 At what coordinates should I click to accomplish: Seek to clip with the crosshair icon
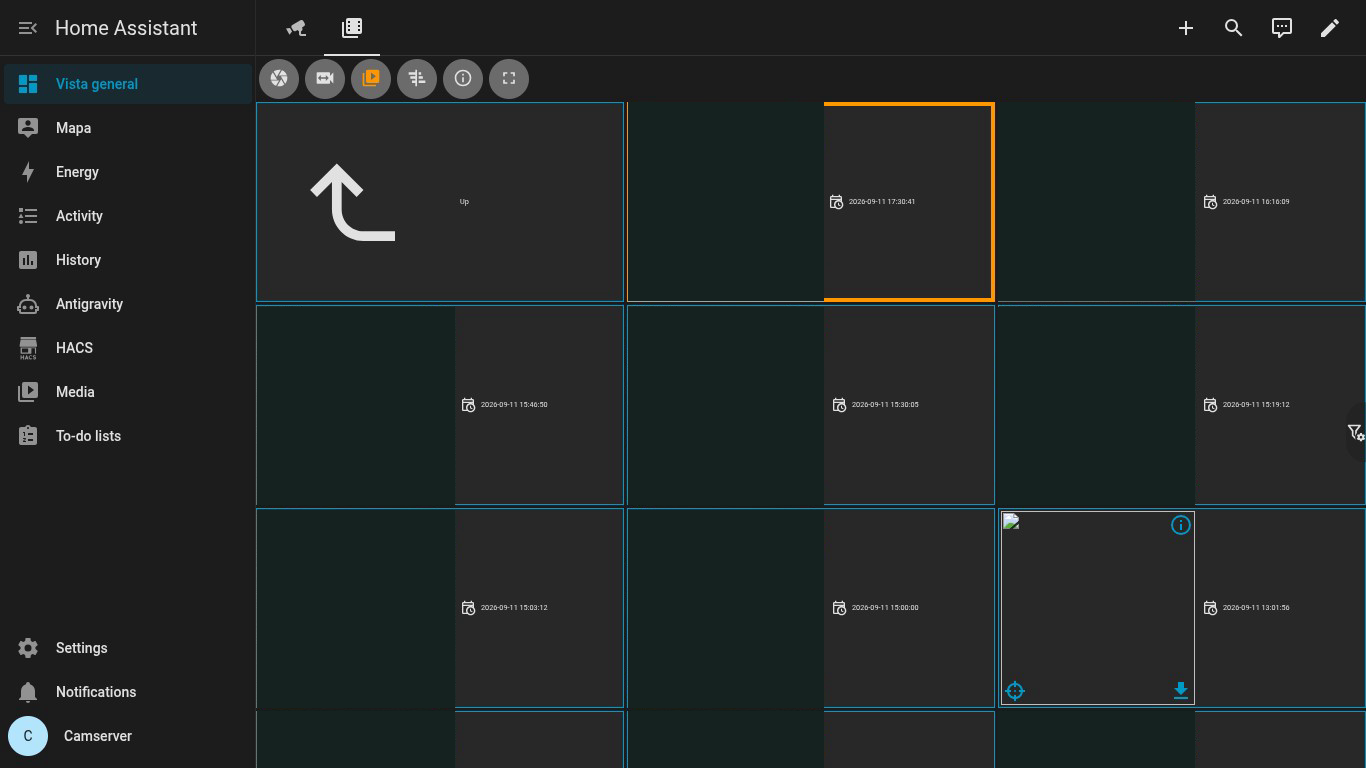click(x=1015, y=691)
